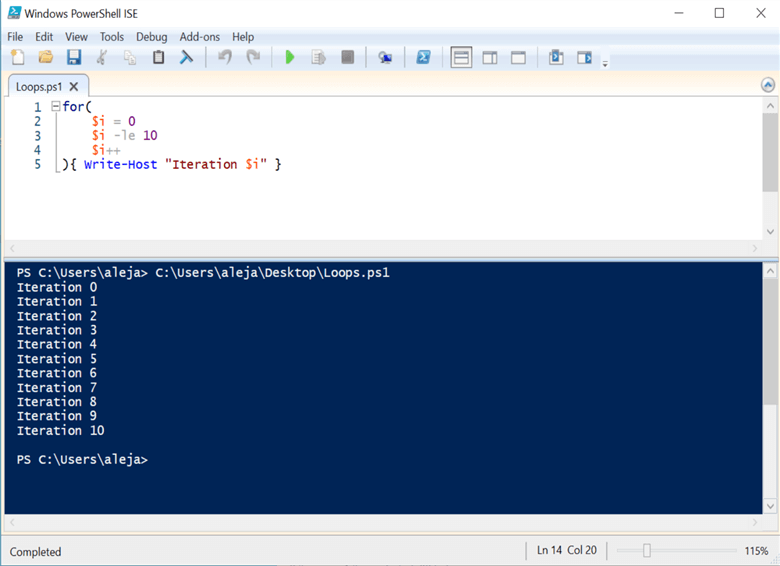The width and height of the screenshot is (780, 566).
Task: Show script pane on top layout icon
Action: point(461,57)
